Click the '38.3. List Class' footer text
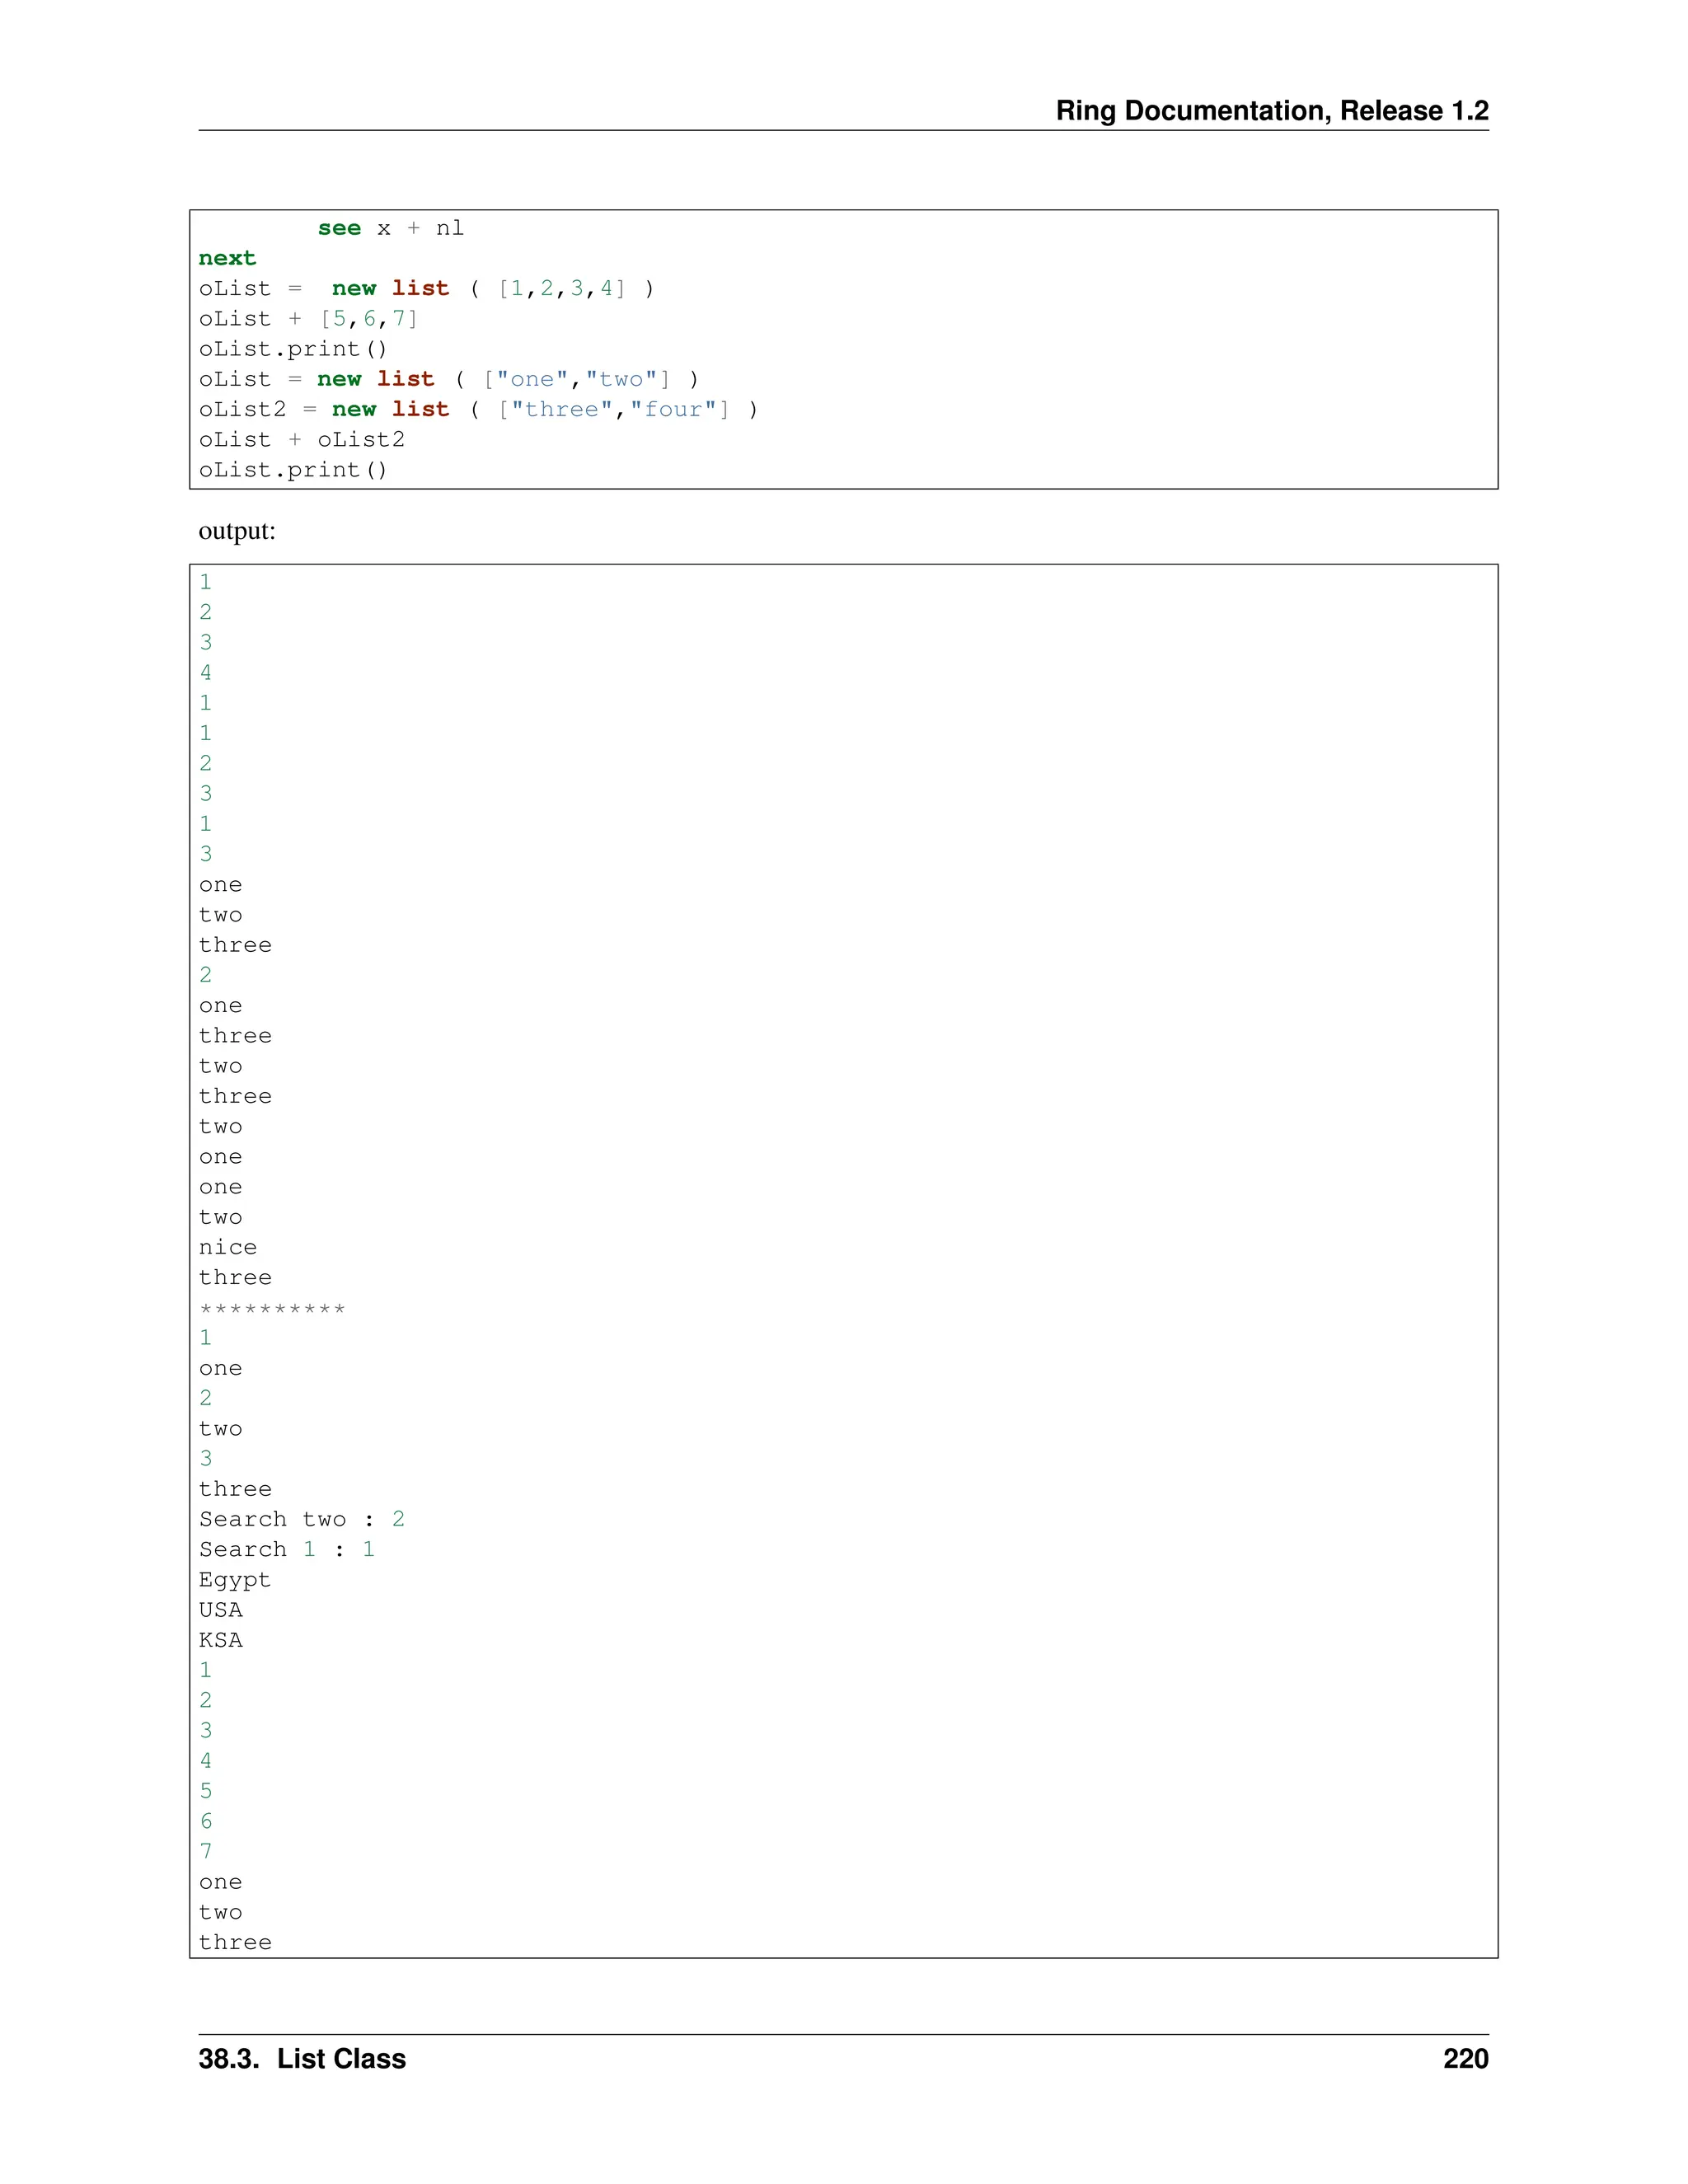Screen dimensions: 1688x2184 (x=302, y=2059)
